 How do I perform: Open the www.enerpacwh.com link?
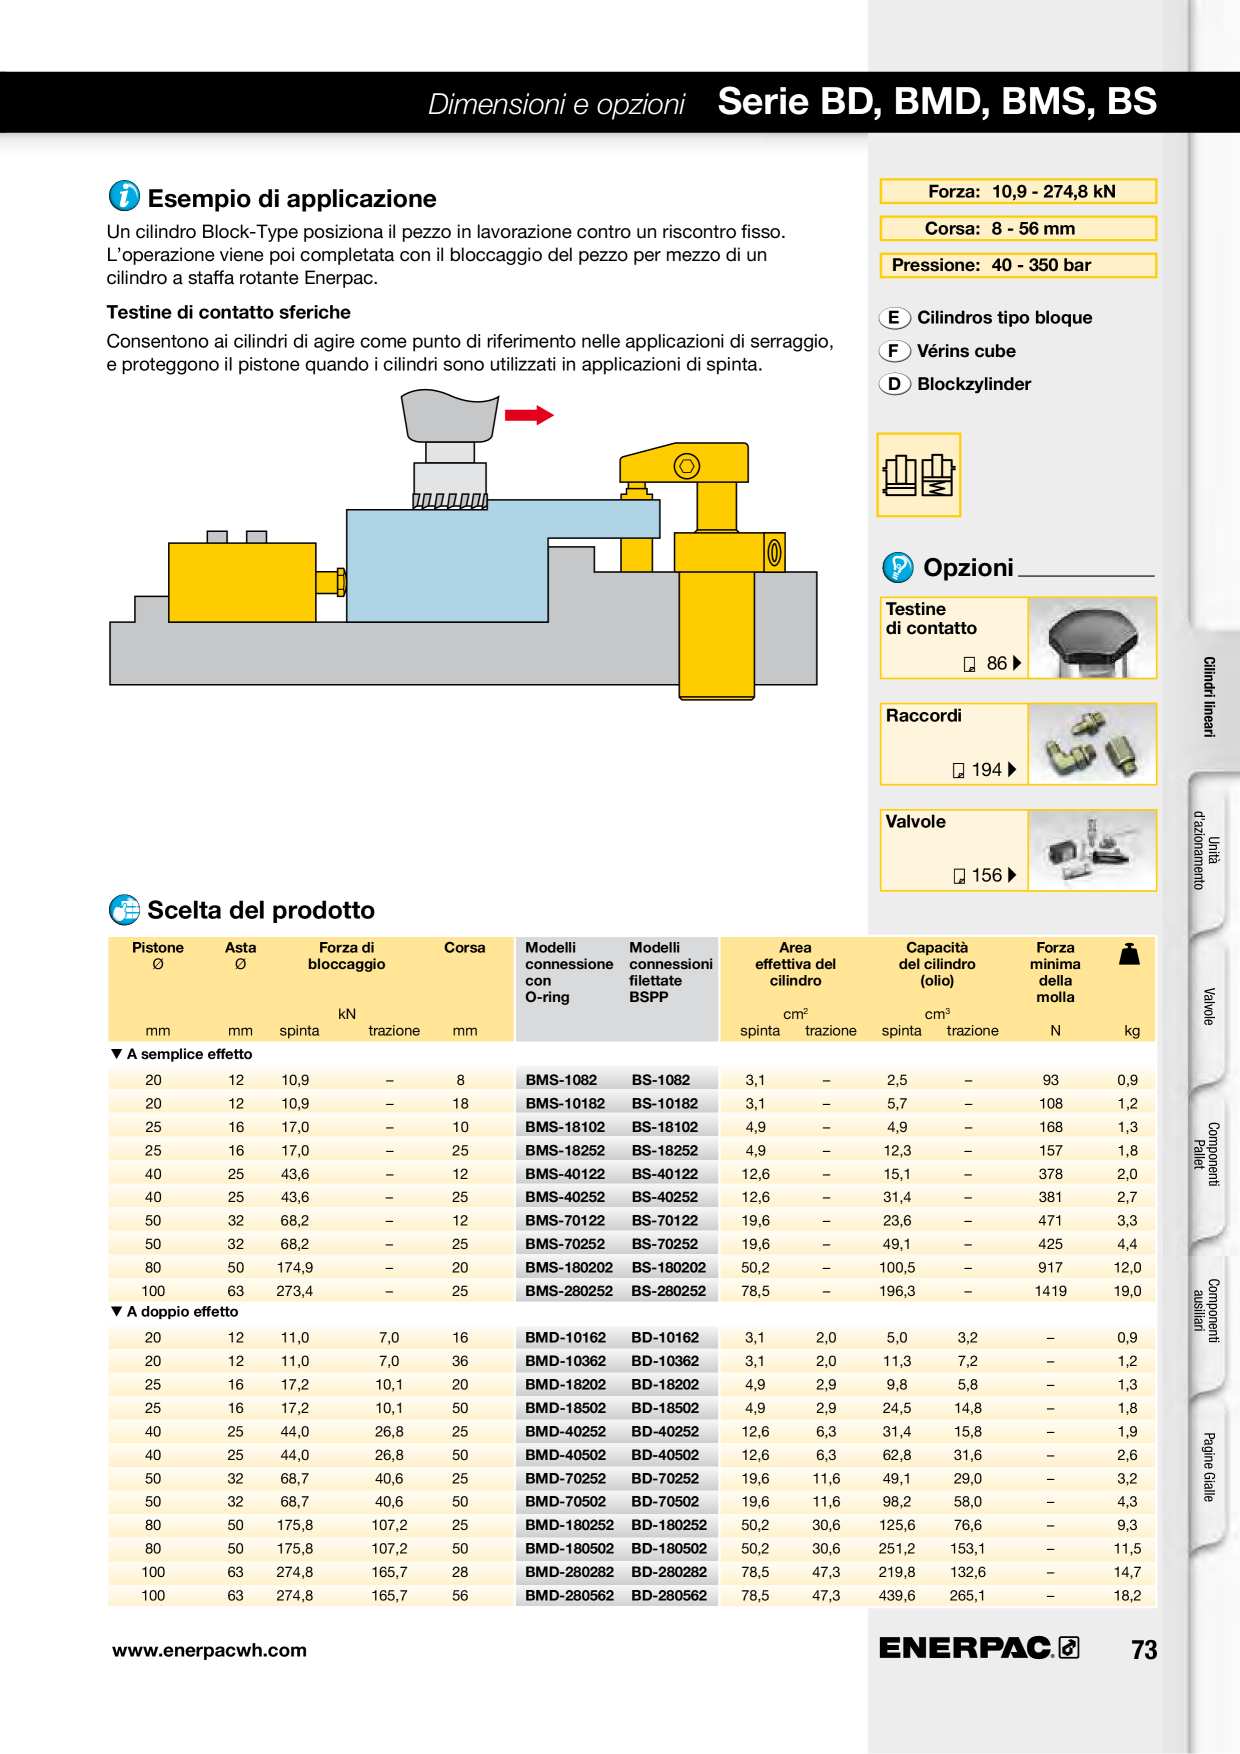tap(209, 1650)
